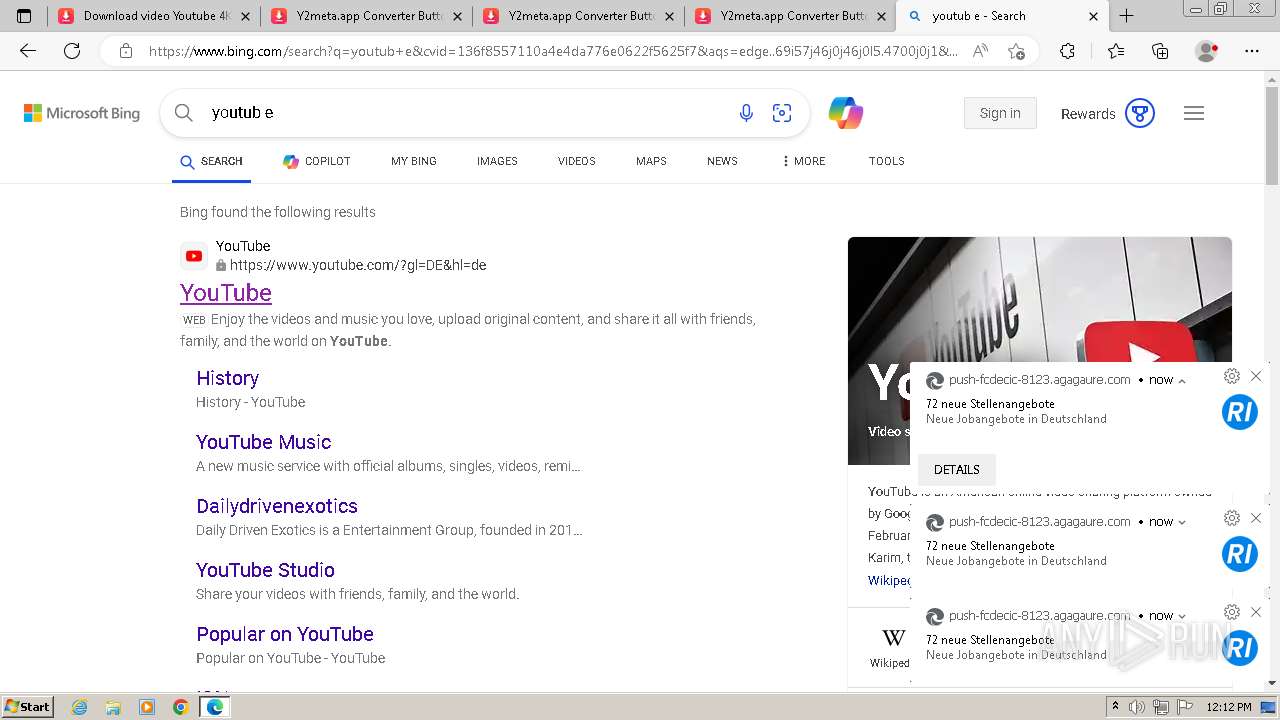This screenshot has width=1280, height=720.
Task: Open the MORE search categories dropdown
Action: click(x=803, y=161)
